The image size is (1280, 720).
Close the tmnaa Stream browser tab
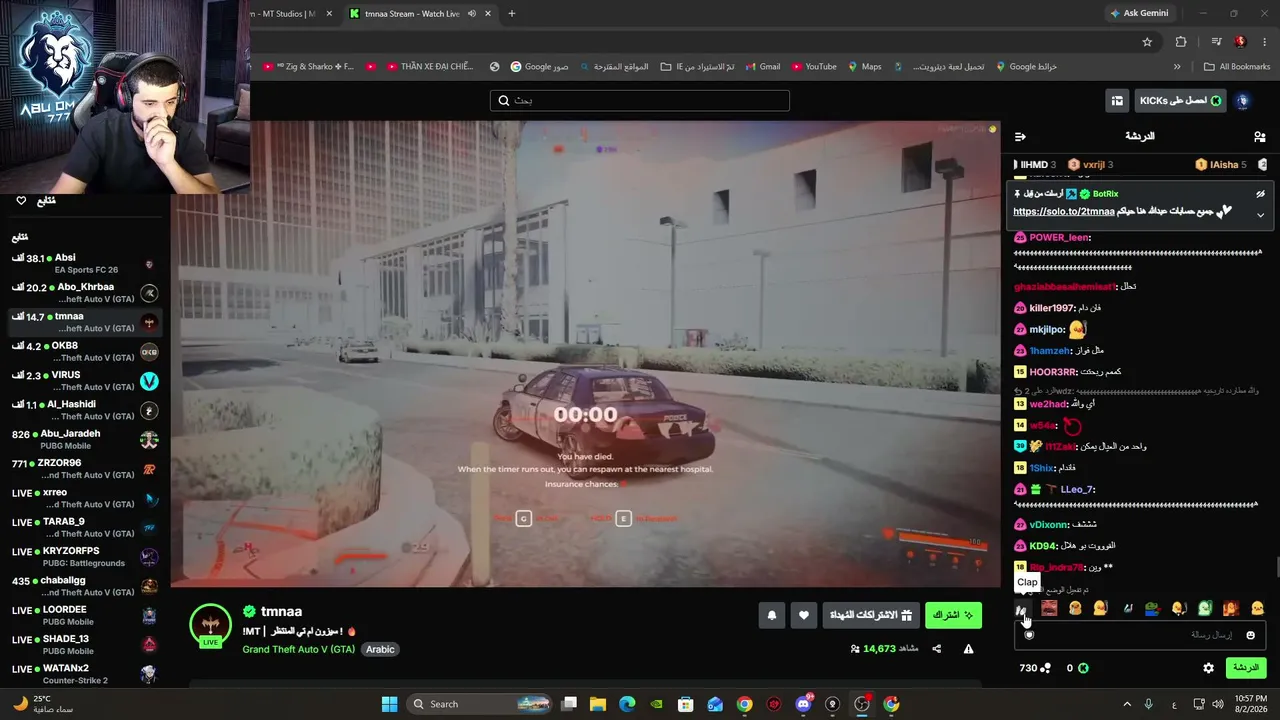pos(487,14)
